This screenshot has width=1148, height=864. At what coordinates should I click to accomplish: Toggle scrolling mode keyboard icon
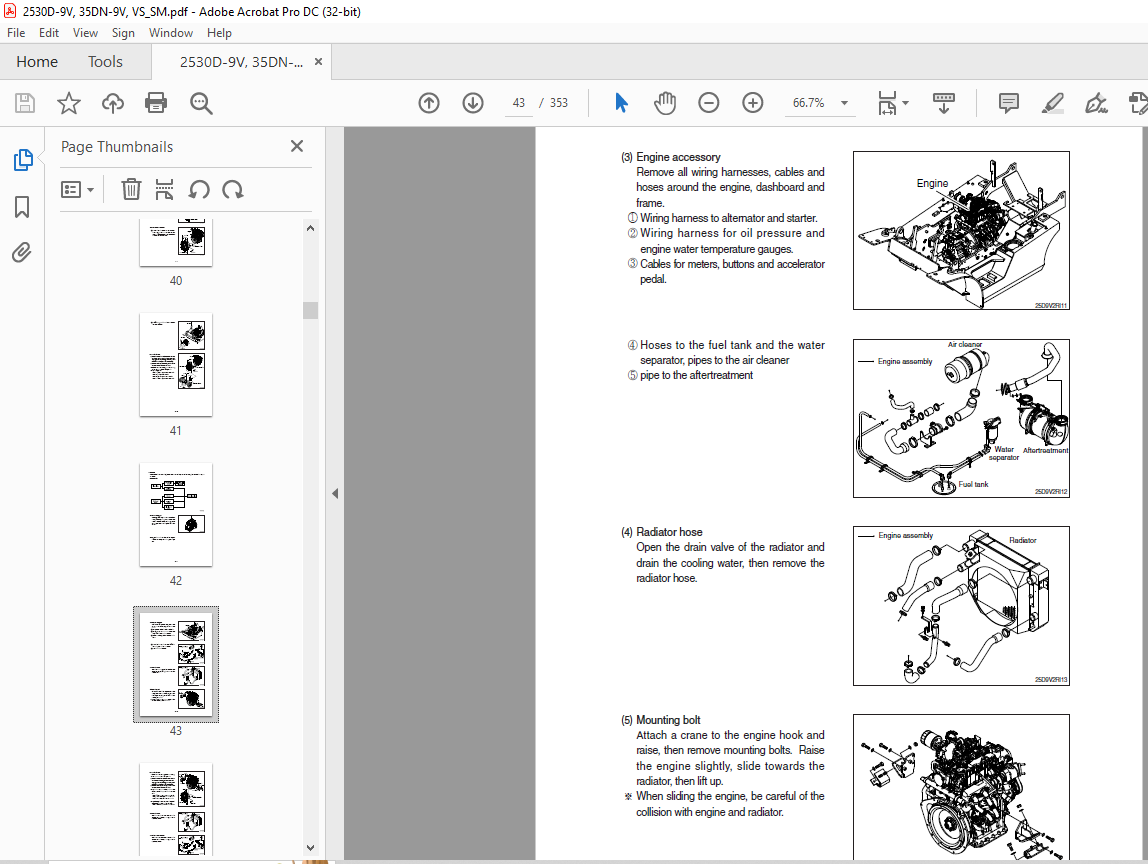point(944,103)
